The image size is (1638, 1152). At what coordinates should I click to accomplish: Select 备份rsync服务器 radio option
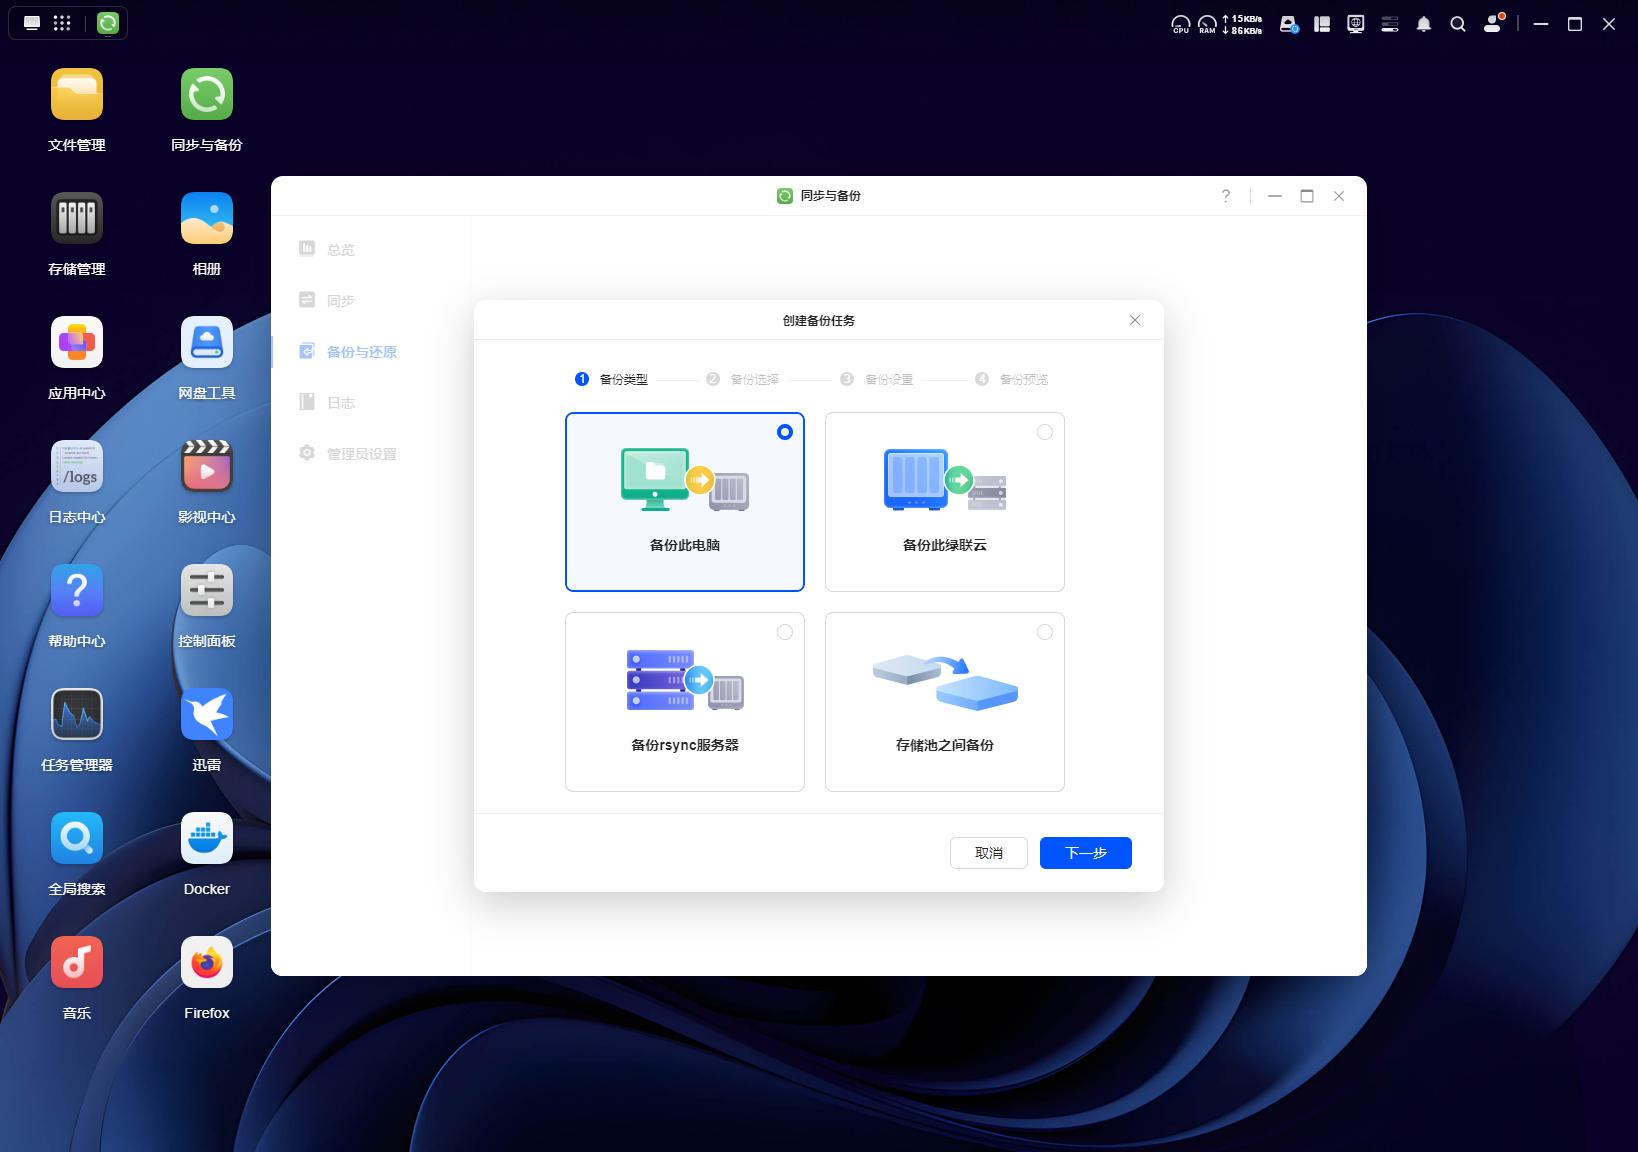tap(785, 632)
